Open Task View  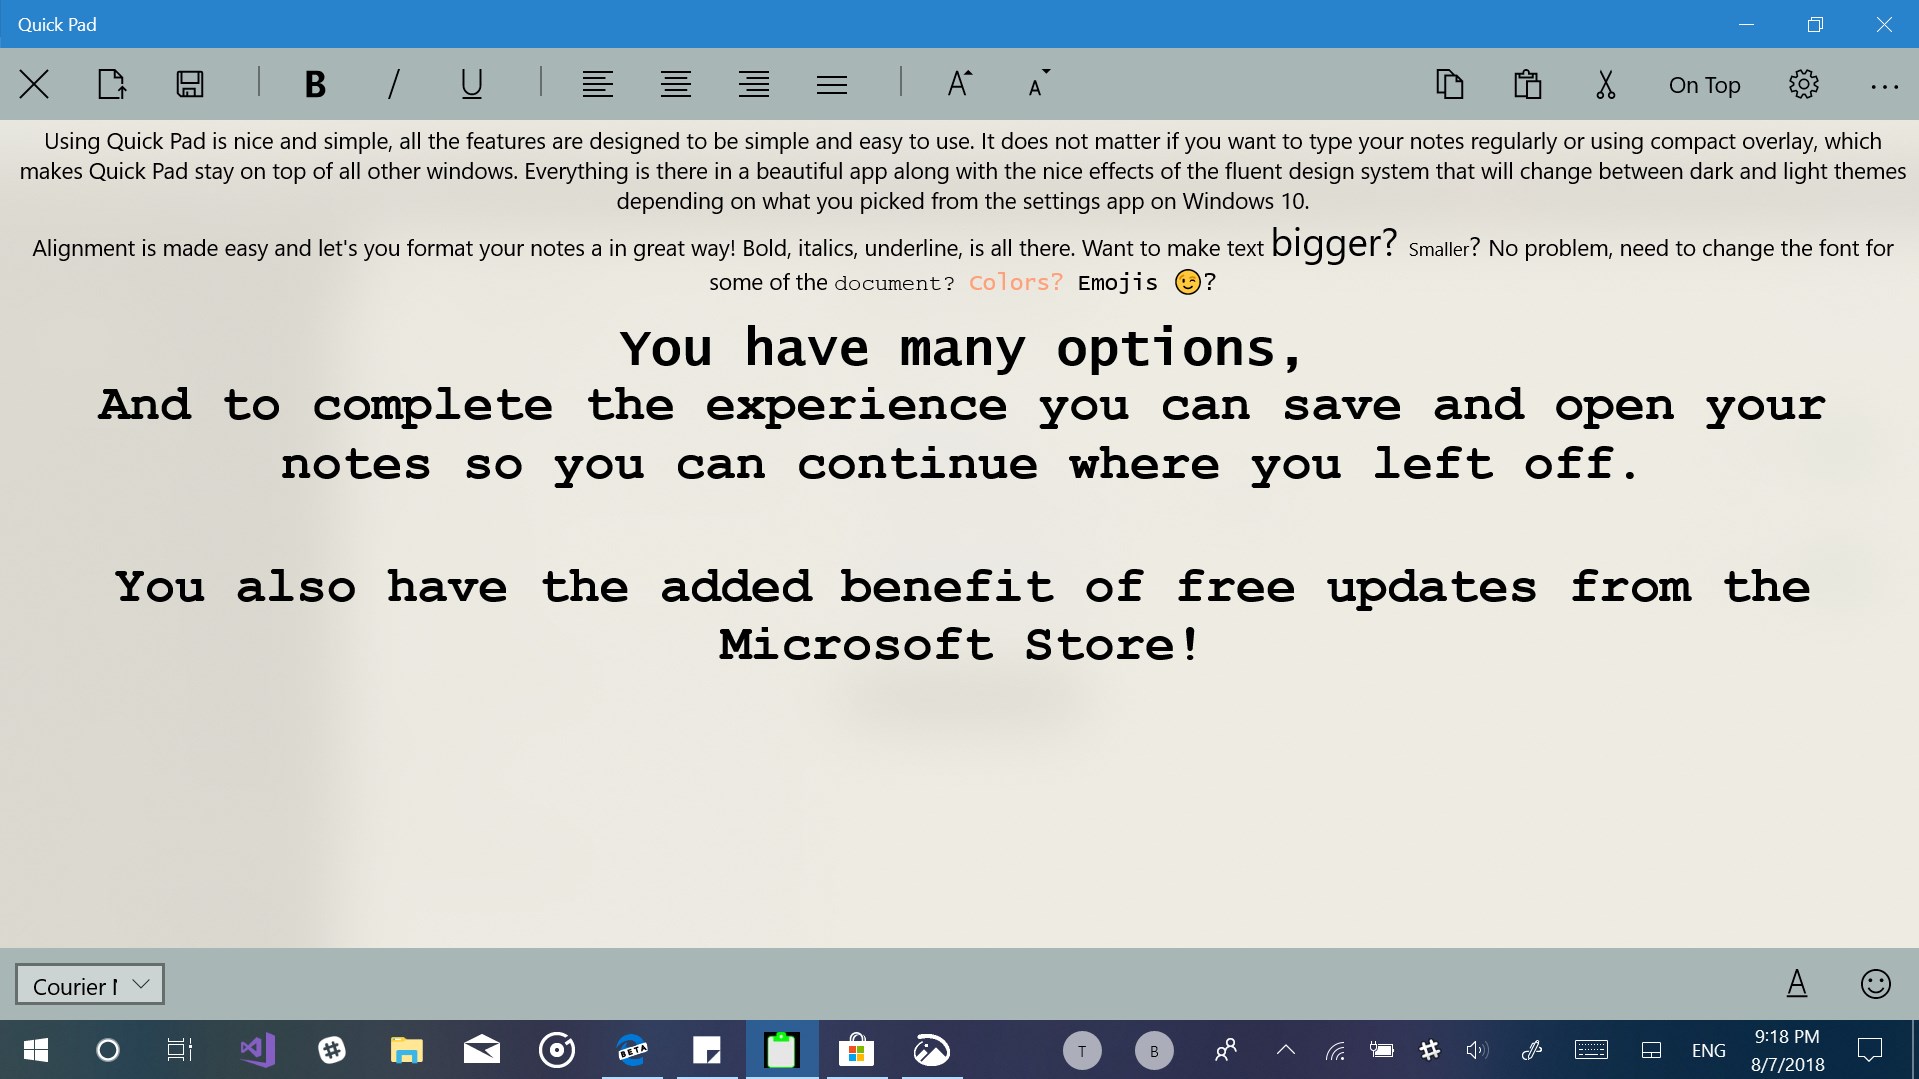[180, 1050]
